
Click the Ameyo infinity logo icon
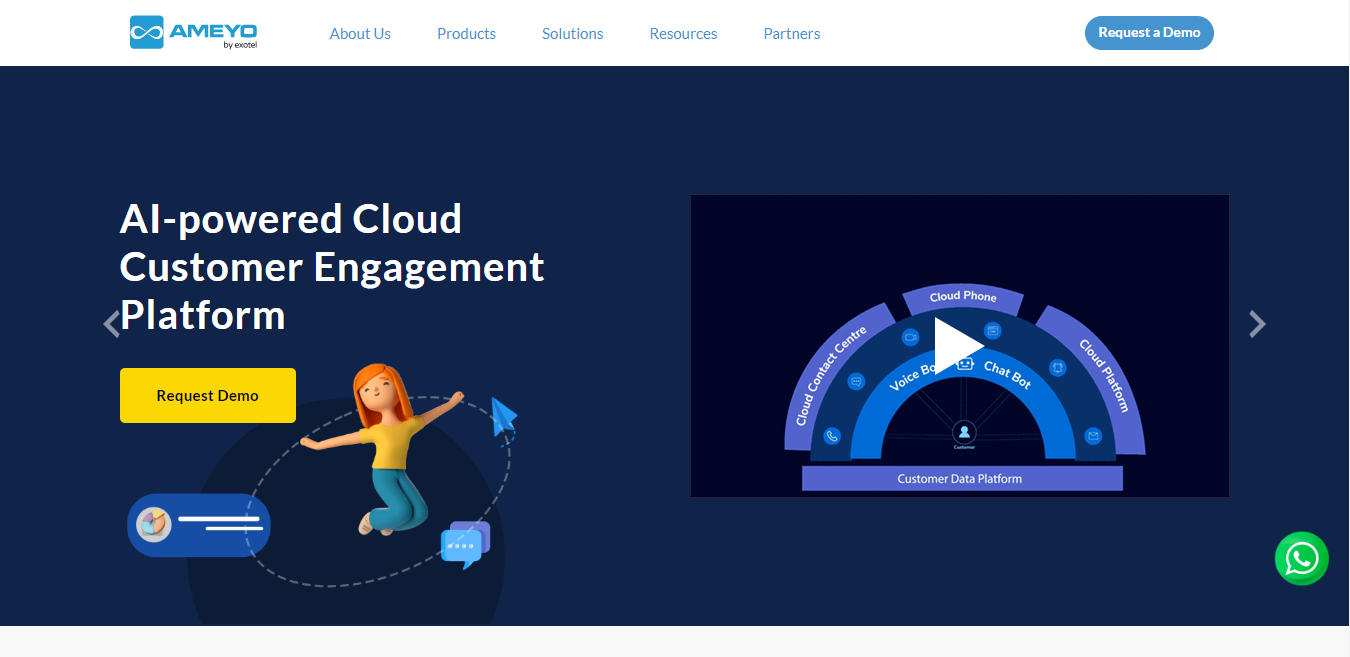click(x=147, y=32)
